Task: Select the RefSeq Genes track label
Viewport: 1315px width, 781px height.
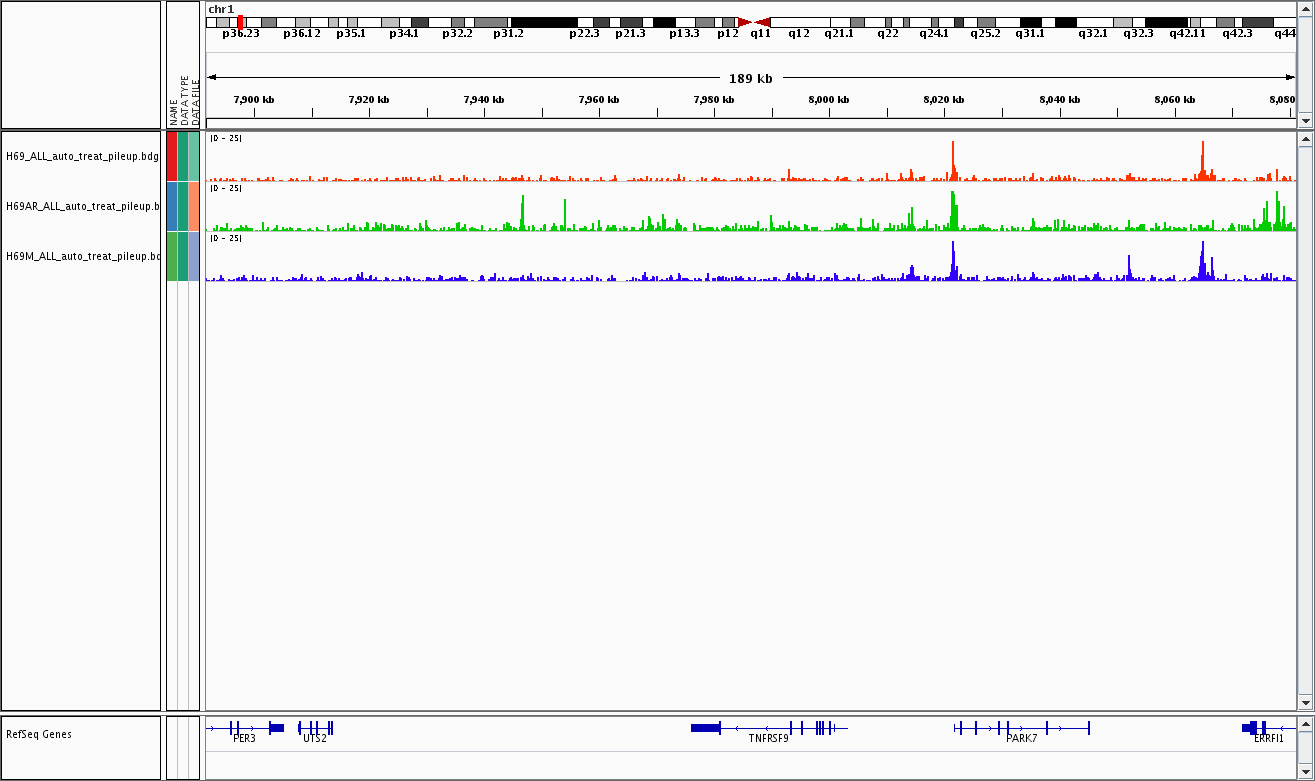Action: pos(39,734)
